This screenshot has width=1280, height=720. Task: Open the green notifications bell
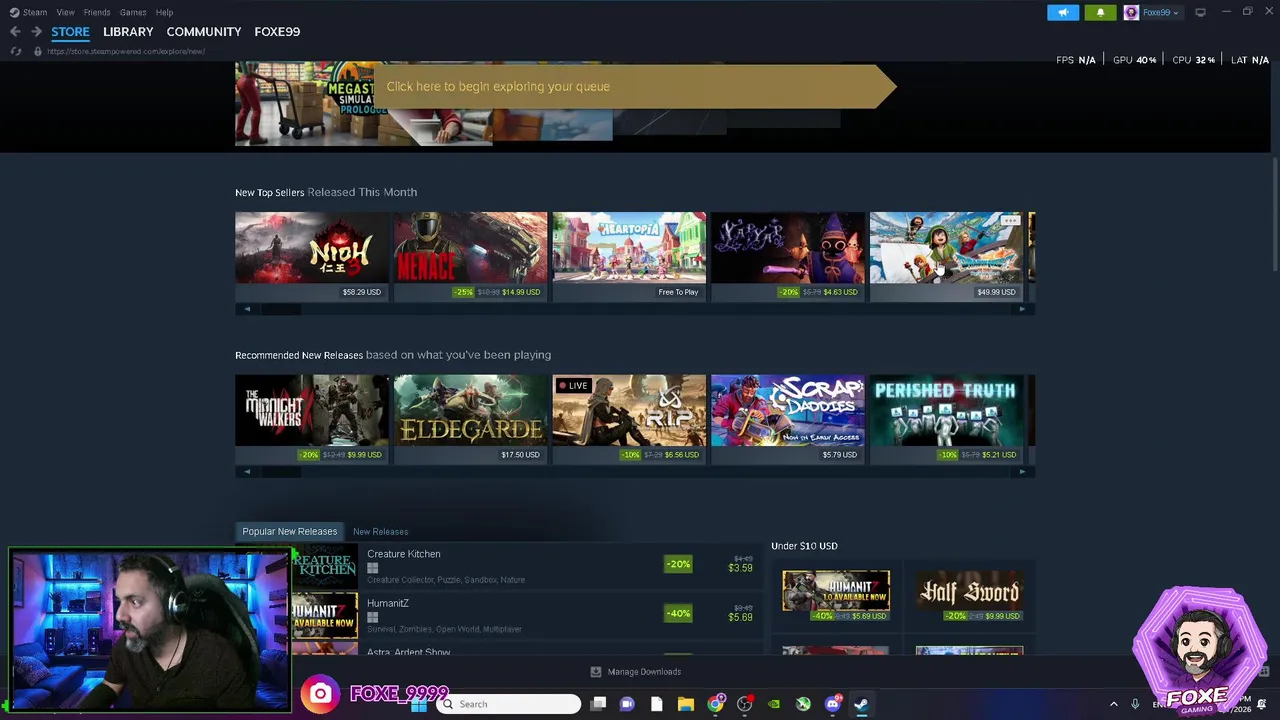[x=1100, y=12]
